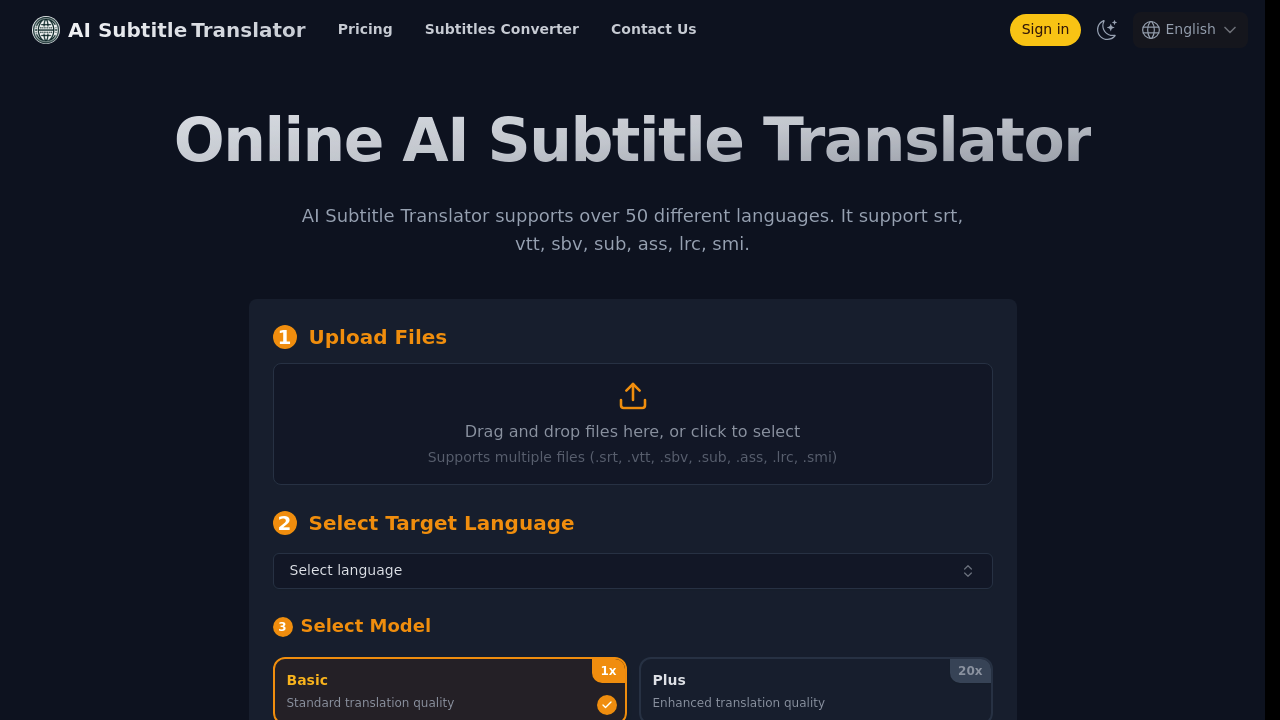Click the globe logo in the header
The image size is (1280, 720).
(x=45, y=29)
